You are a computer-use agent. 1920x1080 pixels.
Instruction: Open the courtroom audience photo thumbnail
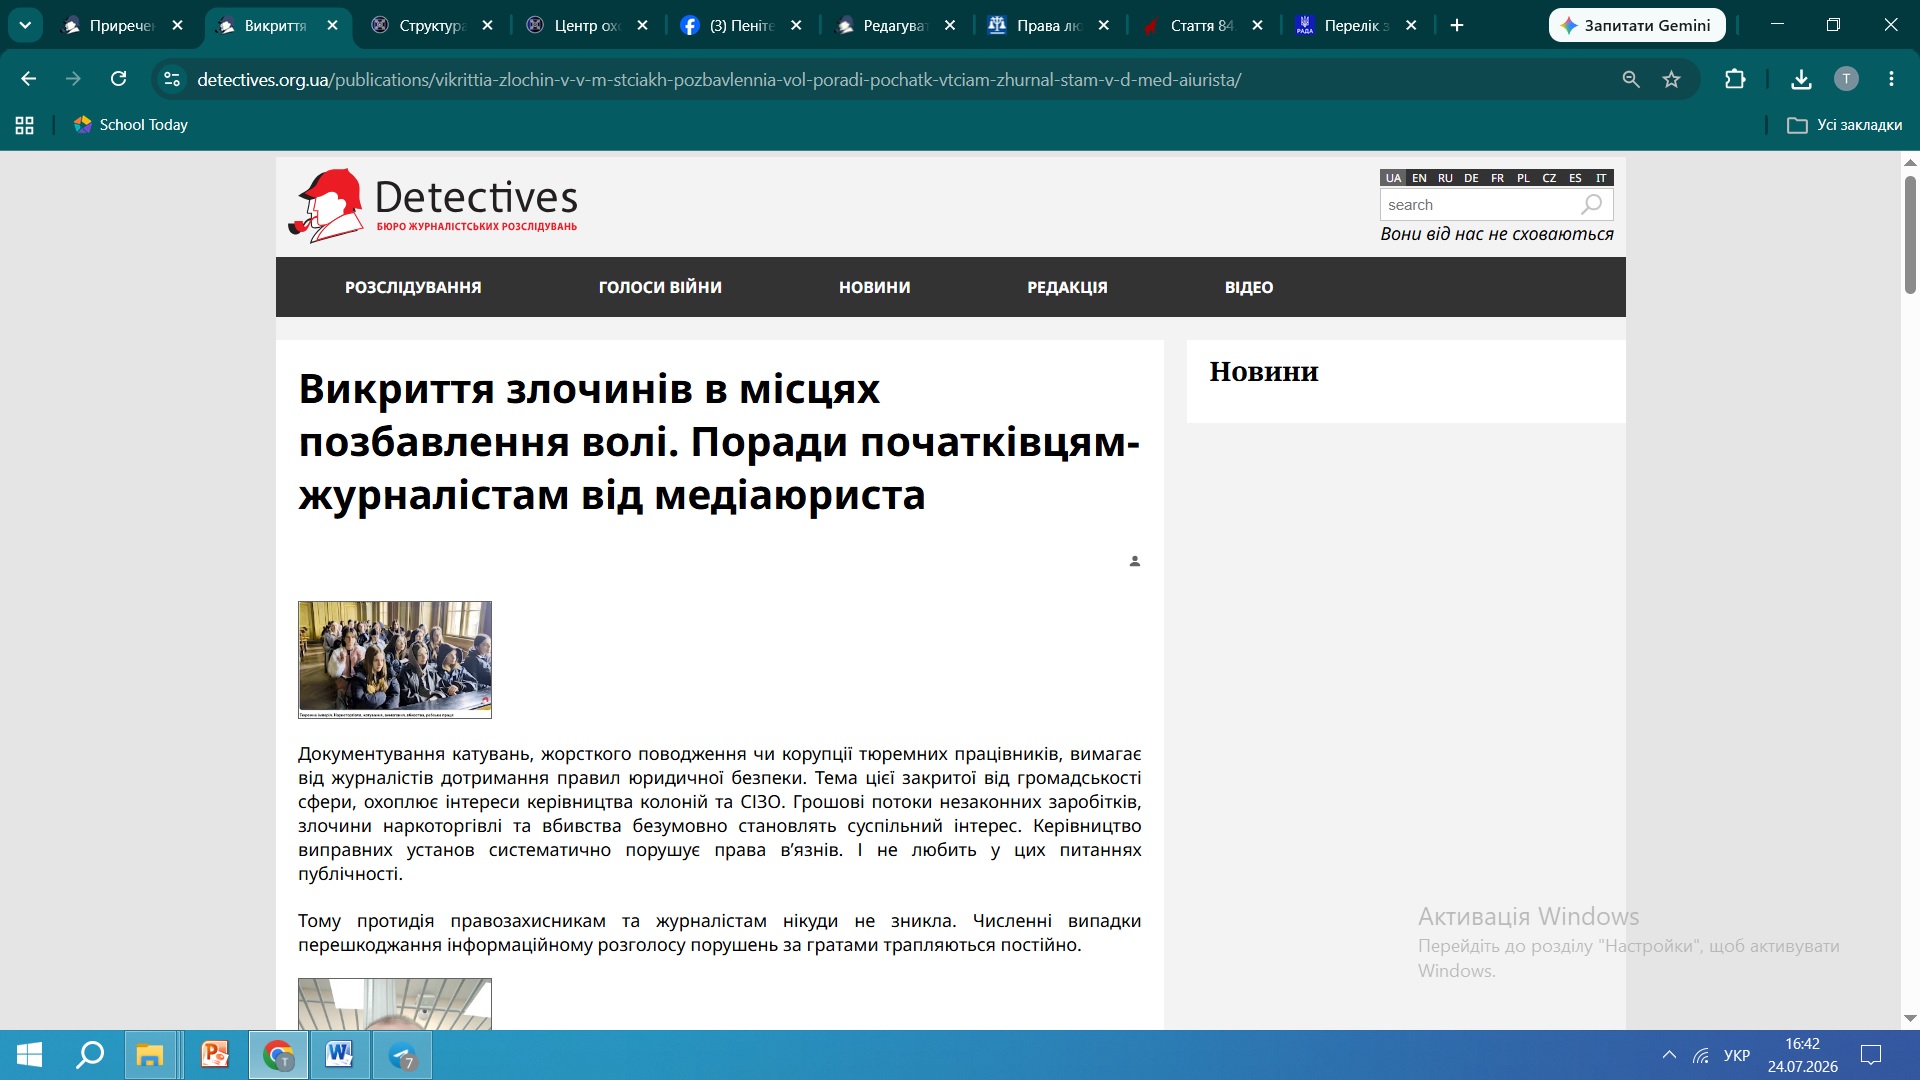pyautogui.click(x=395, y=660)
